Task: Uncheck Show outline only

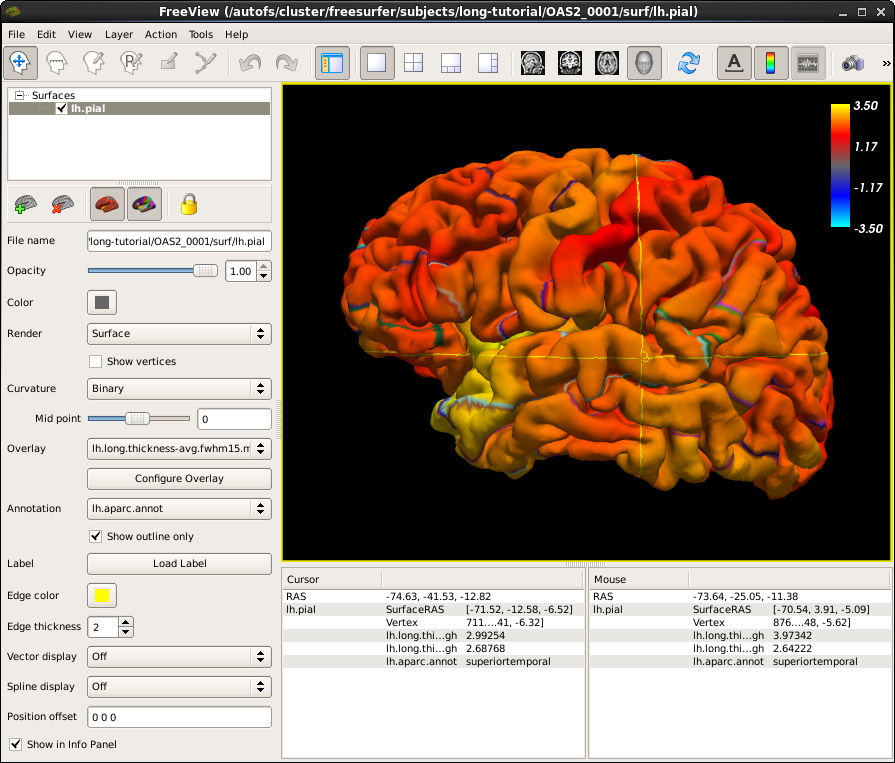Action: [96, 536]
